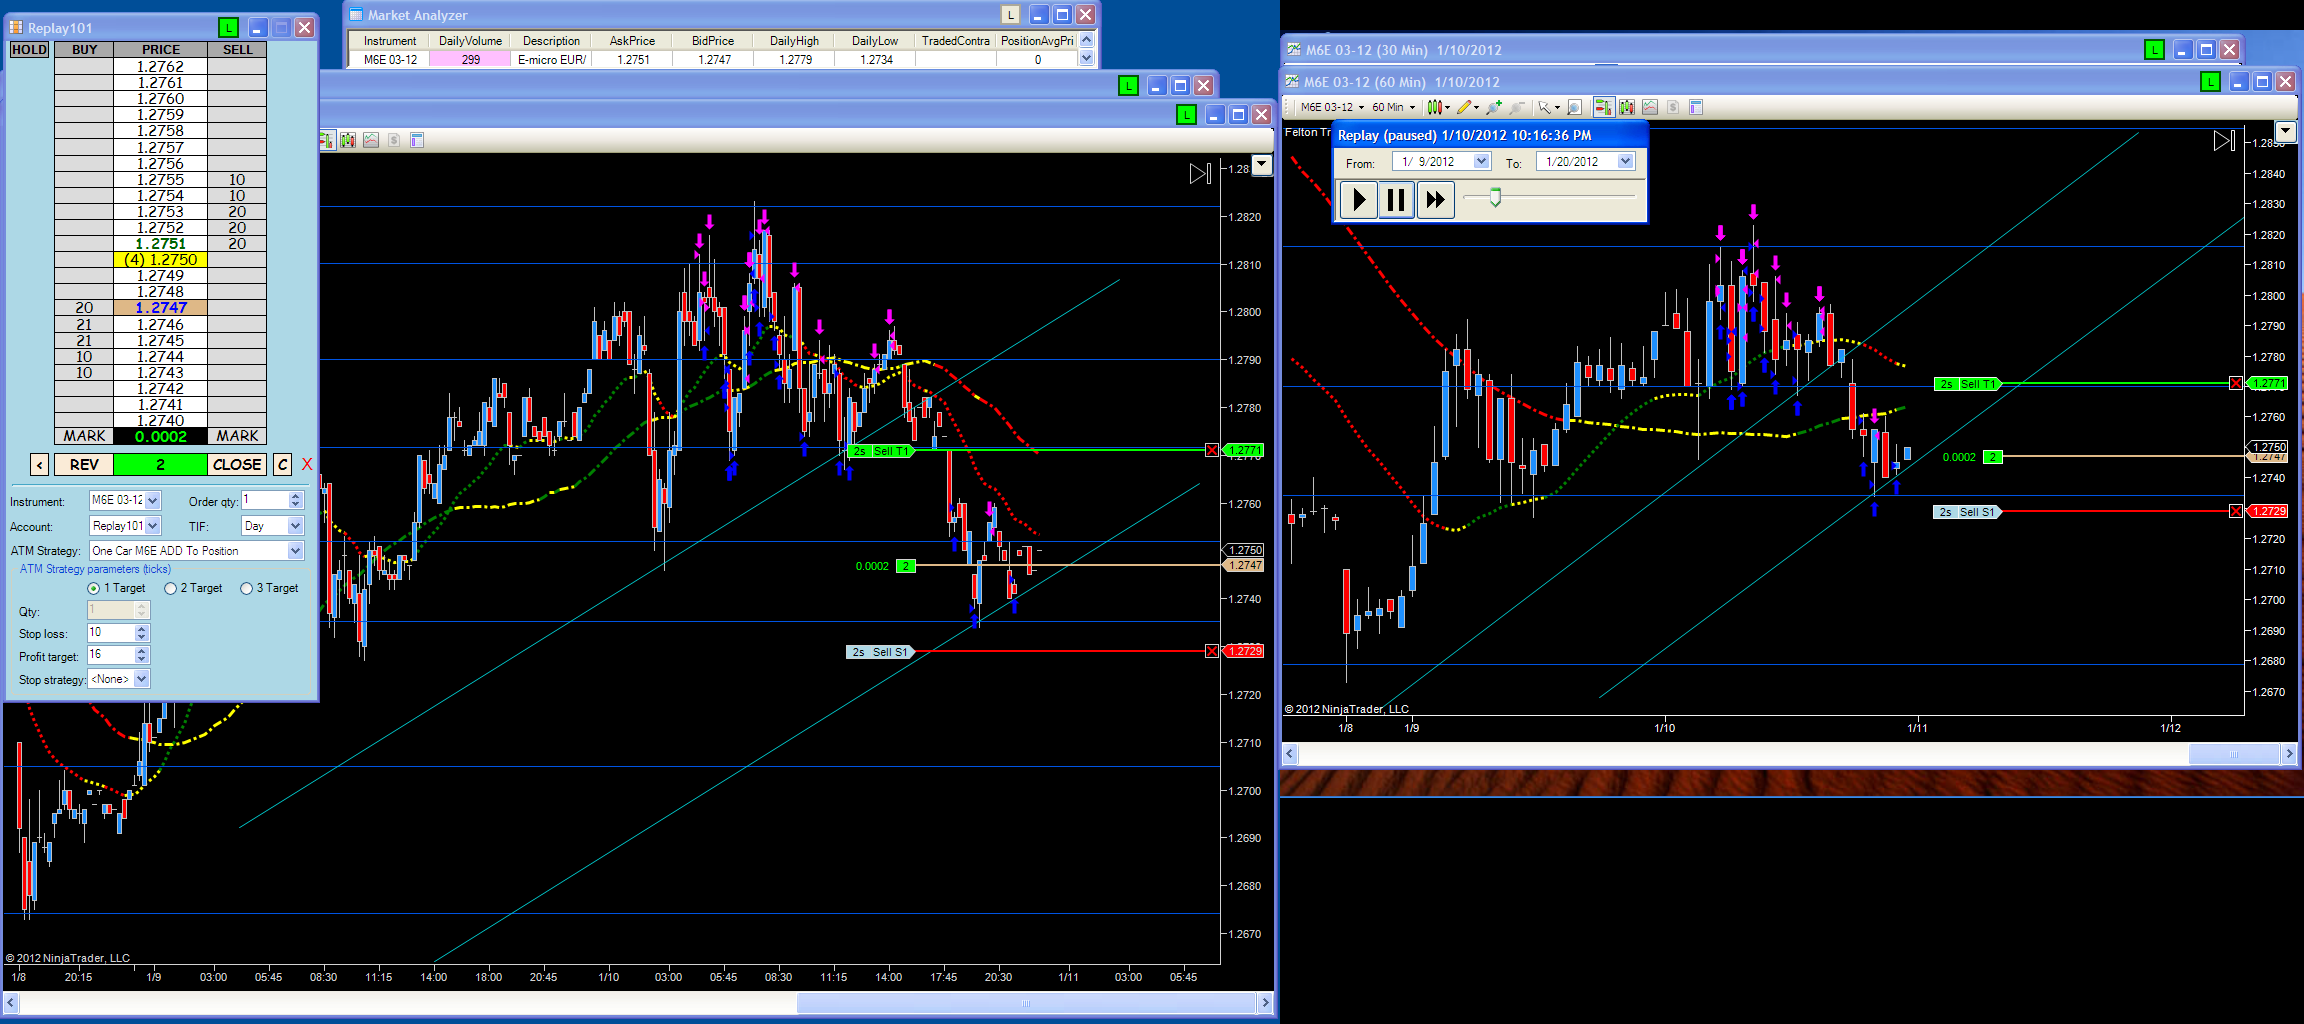Expand the ATM Strategy dropdown
Viewport: 2304px width, 1024px height.
tap(295, 551)
